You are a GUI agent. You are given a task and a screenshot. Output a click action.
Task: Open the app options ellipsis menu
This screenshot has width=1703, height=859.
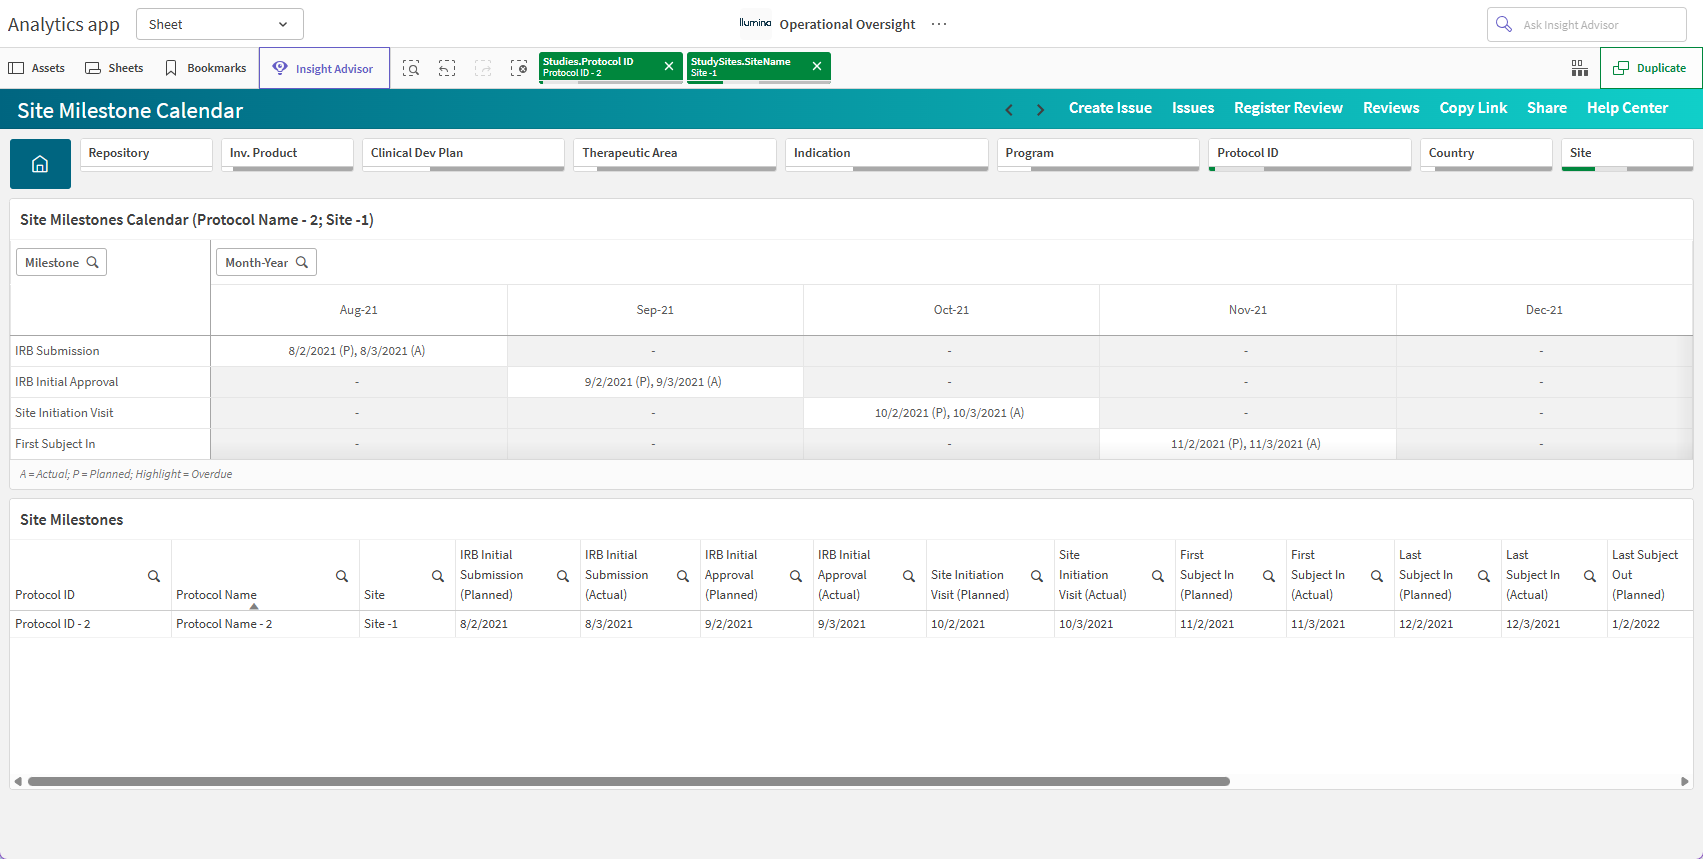(939, 24)
